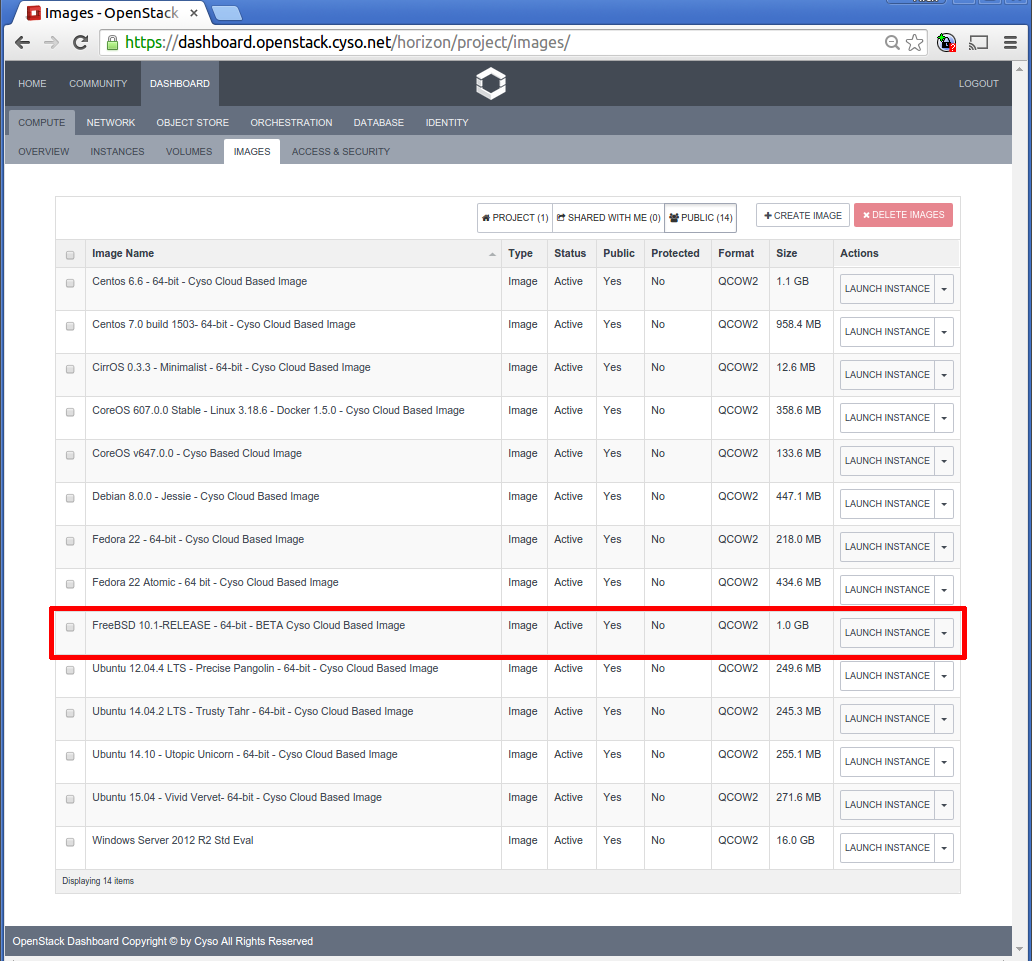Click the zoom magnifier icon in address bar
Screen dimensions: 1032x961
pos(892,43)
